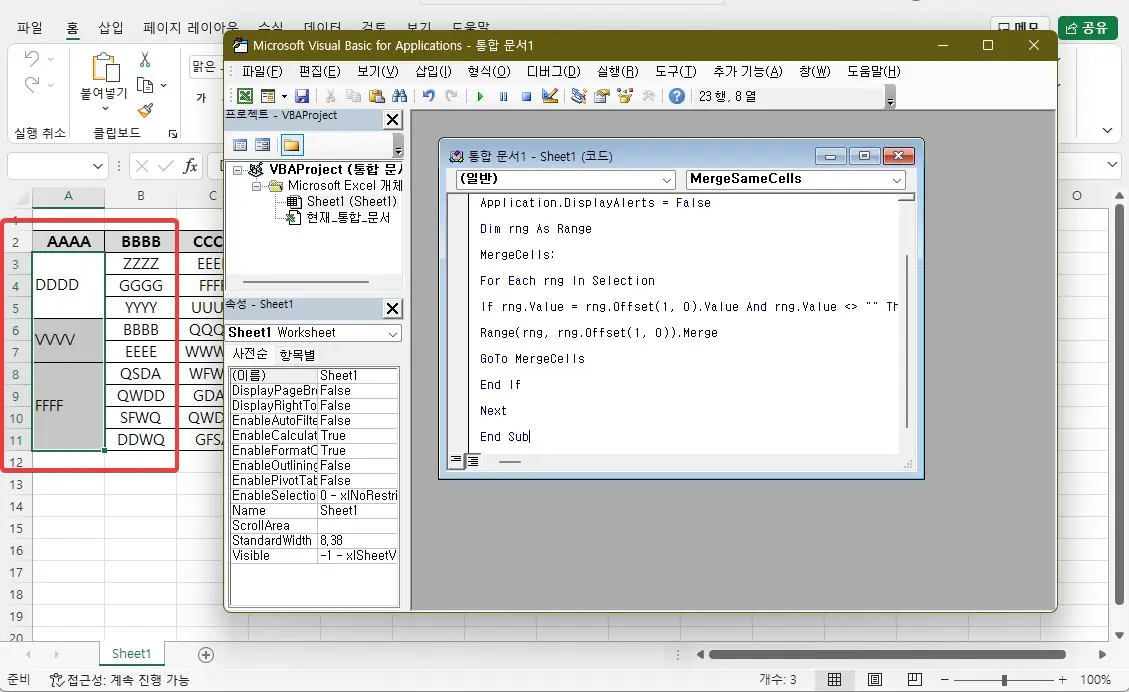Open the (일반) object dropdown in code window
Viewport: 1129px width, 692px height.
[x=667, y=179]
